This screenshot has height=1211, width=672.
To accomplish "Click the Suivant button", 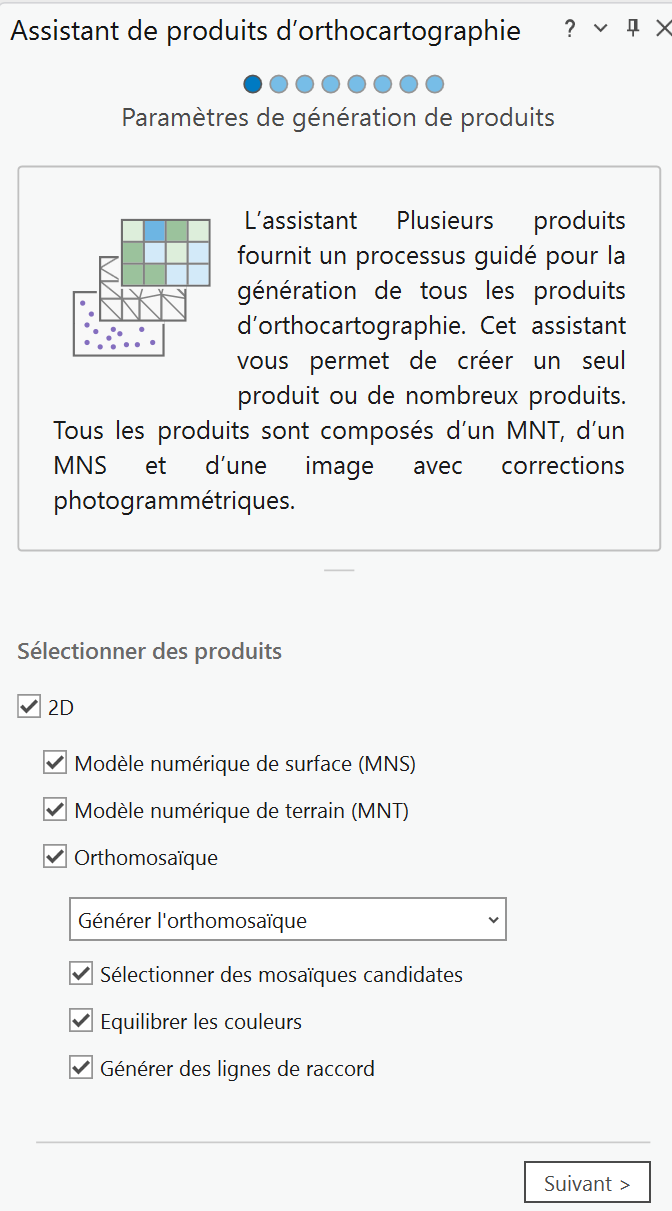I will (587, 1183).
